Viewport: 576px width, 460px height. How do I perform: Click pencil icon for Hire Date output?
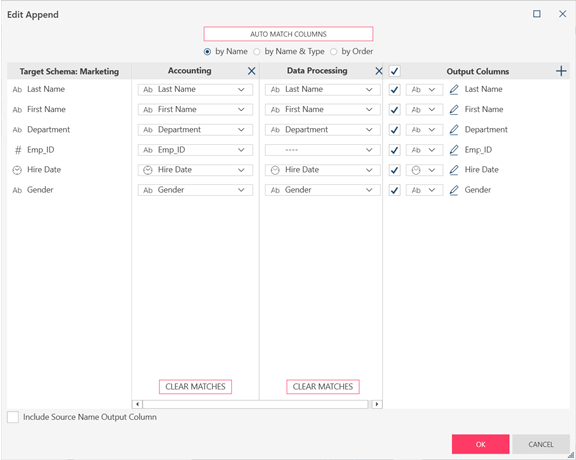coord(454,170)
